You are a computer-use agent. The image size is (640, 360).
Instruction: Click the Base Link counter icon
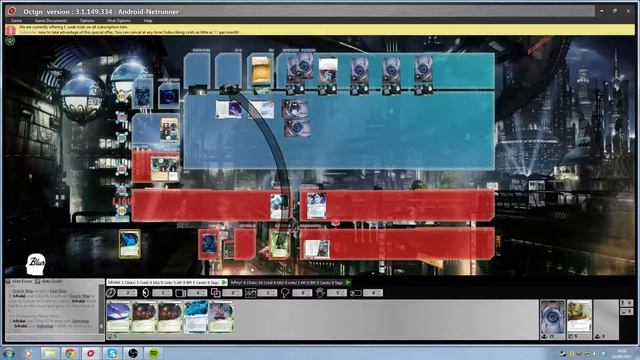coord(216,293)
